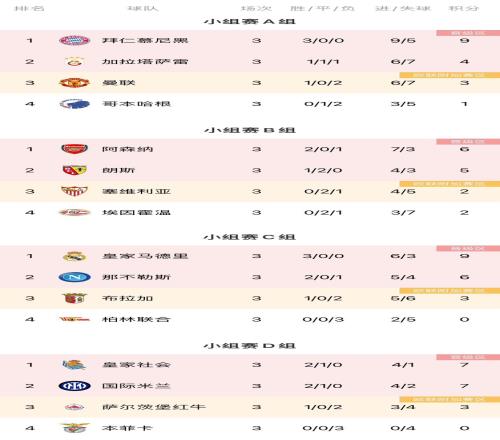Viewport: 500px width, 440px height.
Task: Open team 国际米兰 from Group D
Action: 136,386
